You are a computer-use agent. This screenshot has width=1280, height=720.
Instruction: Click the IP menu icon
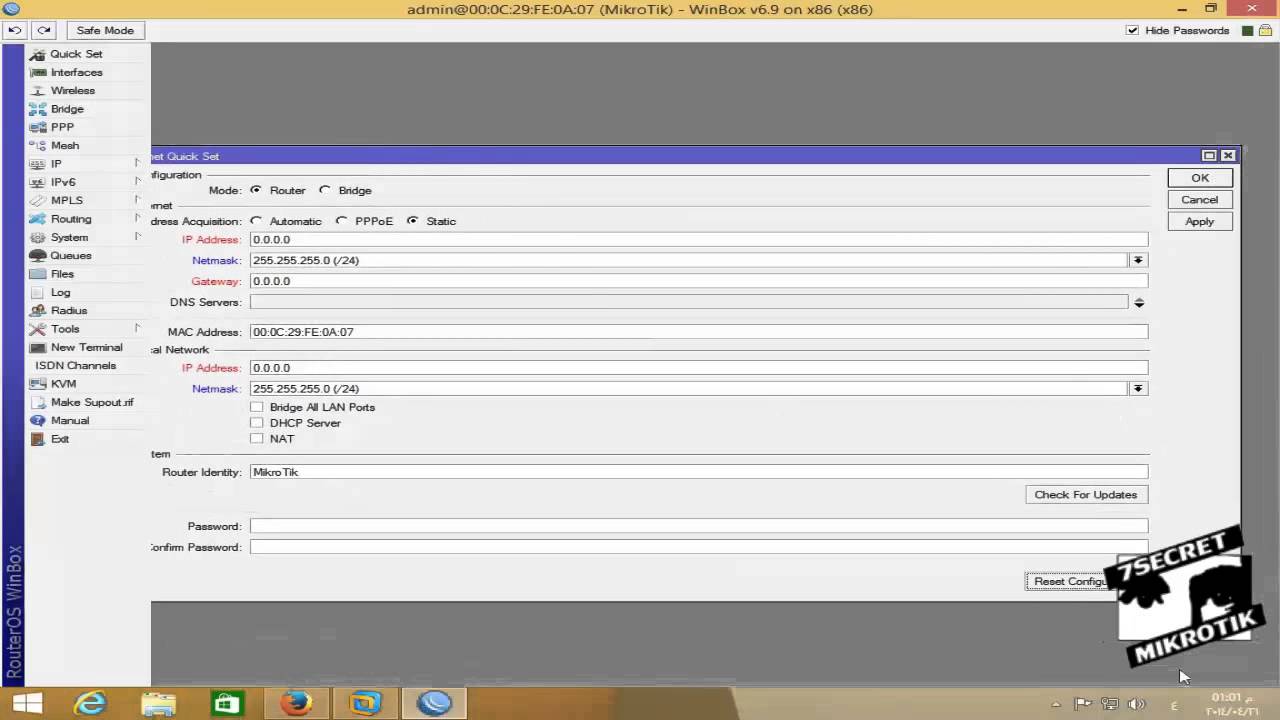coord(37,164)
